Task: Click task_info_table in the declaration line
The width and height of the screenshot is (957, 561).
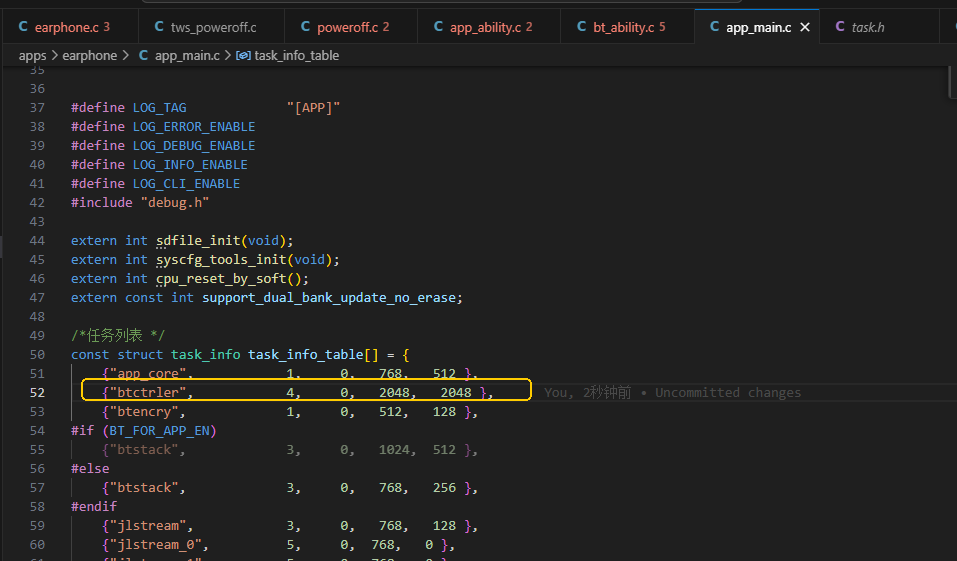Action: 306,355
